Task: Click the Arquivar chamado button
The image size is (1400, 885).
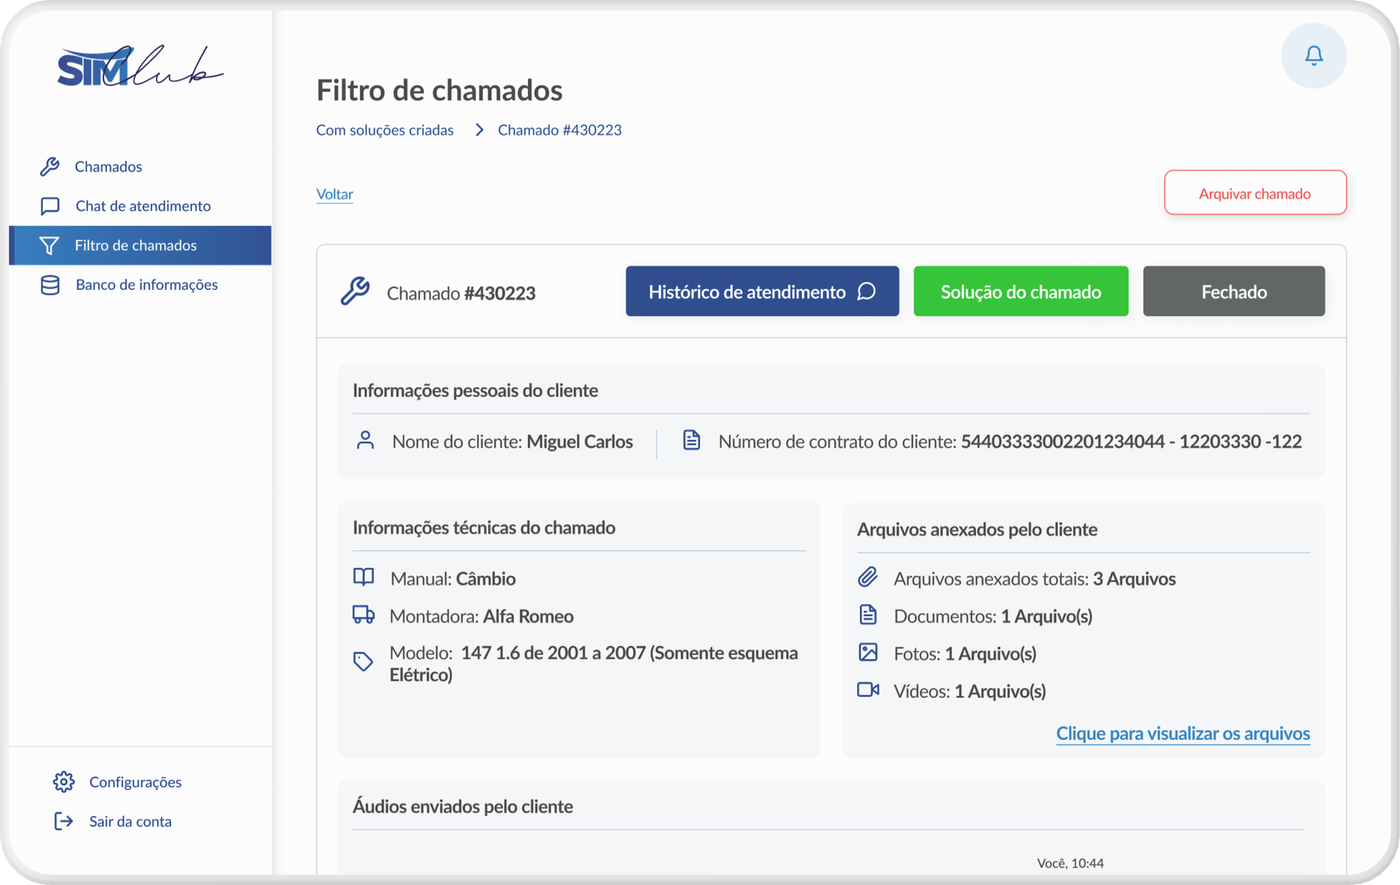Action: (1255, 193)
